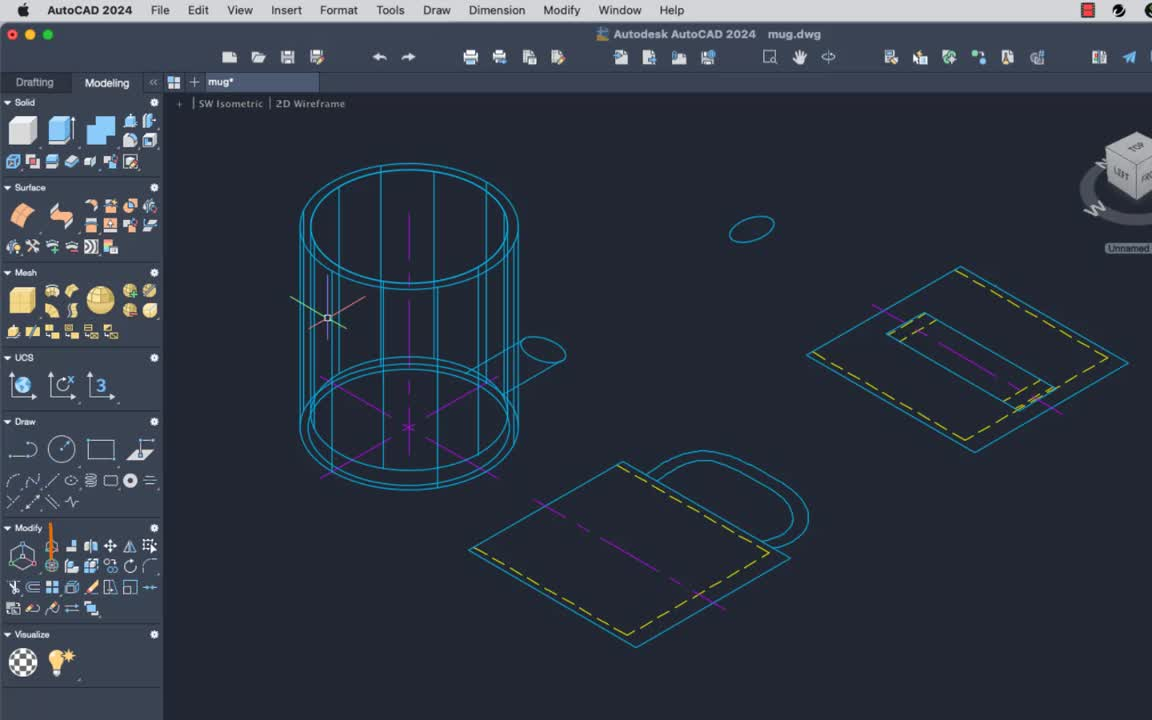
Task: Switch to the Modeling tab
Action: [107, 83]
